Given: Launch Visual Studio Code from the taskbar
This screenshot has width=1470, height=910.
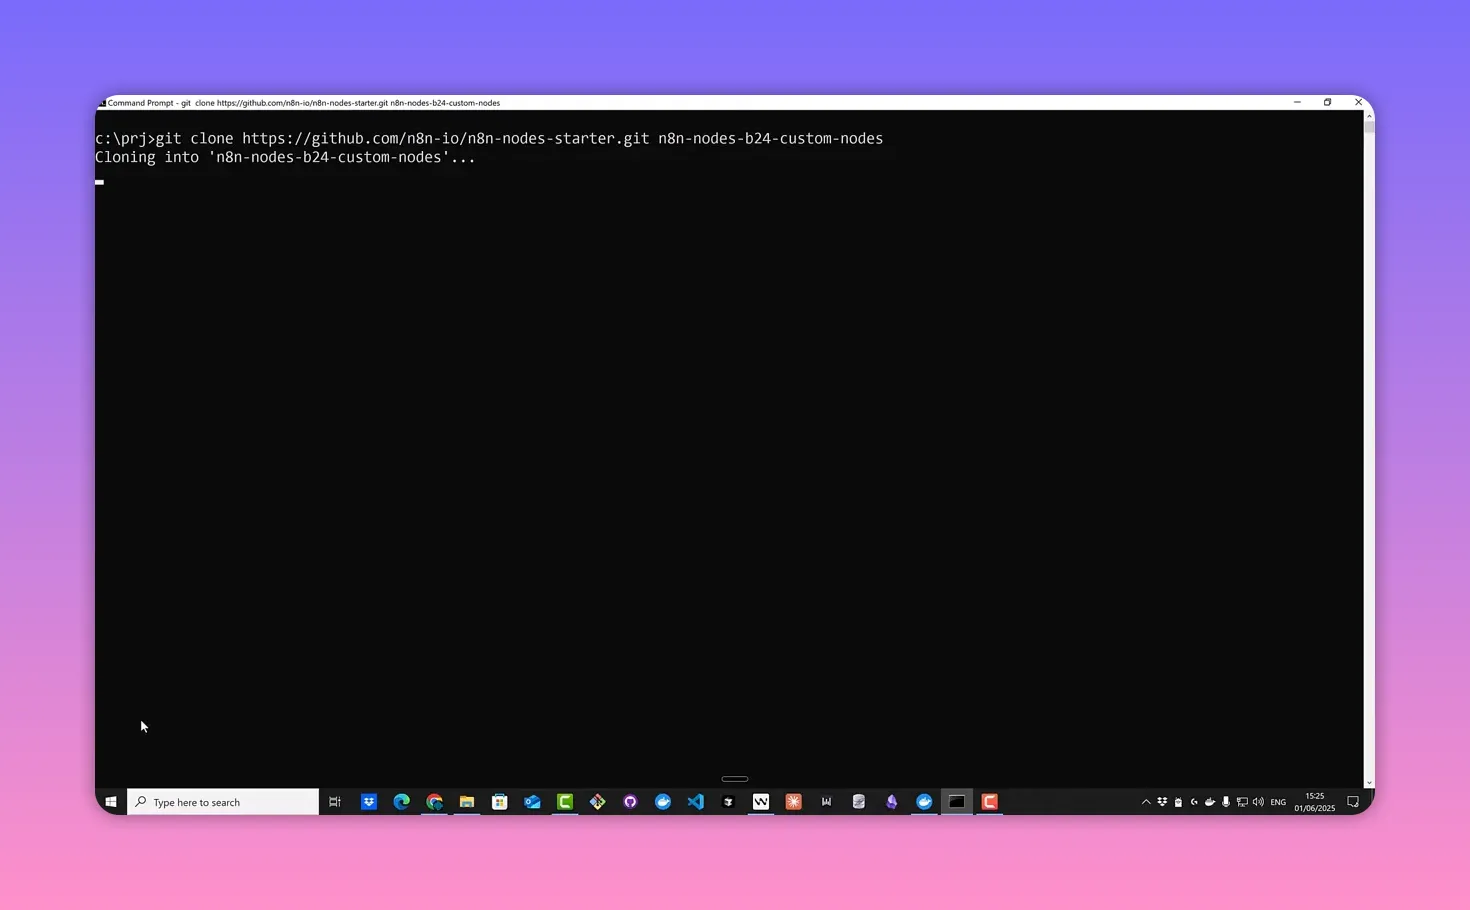Looking at the screenshot, I should click(695, 801).
